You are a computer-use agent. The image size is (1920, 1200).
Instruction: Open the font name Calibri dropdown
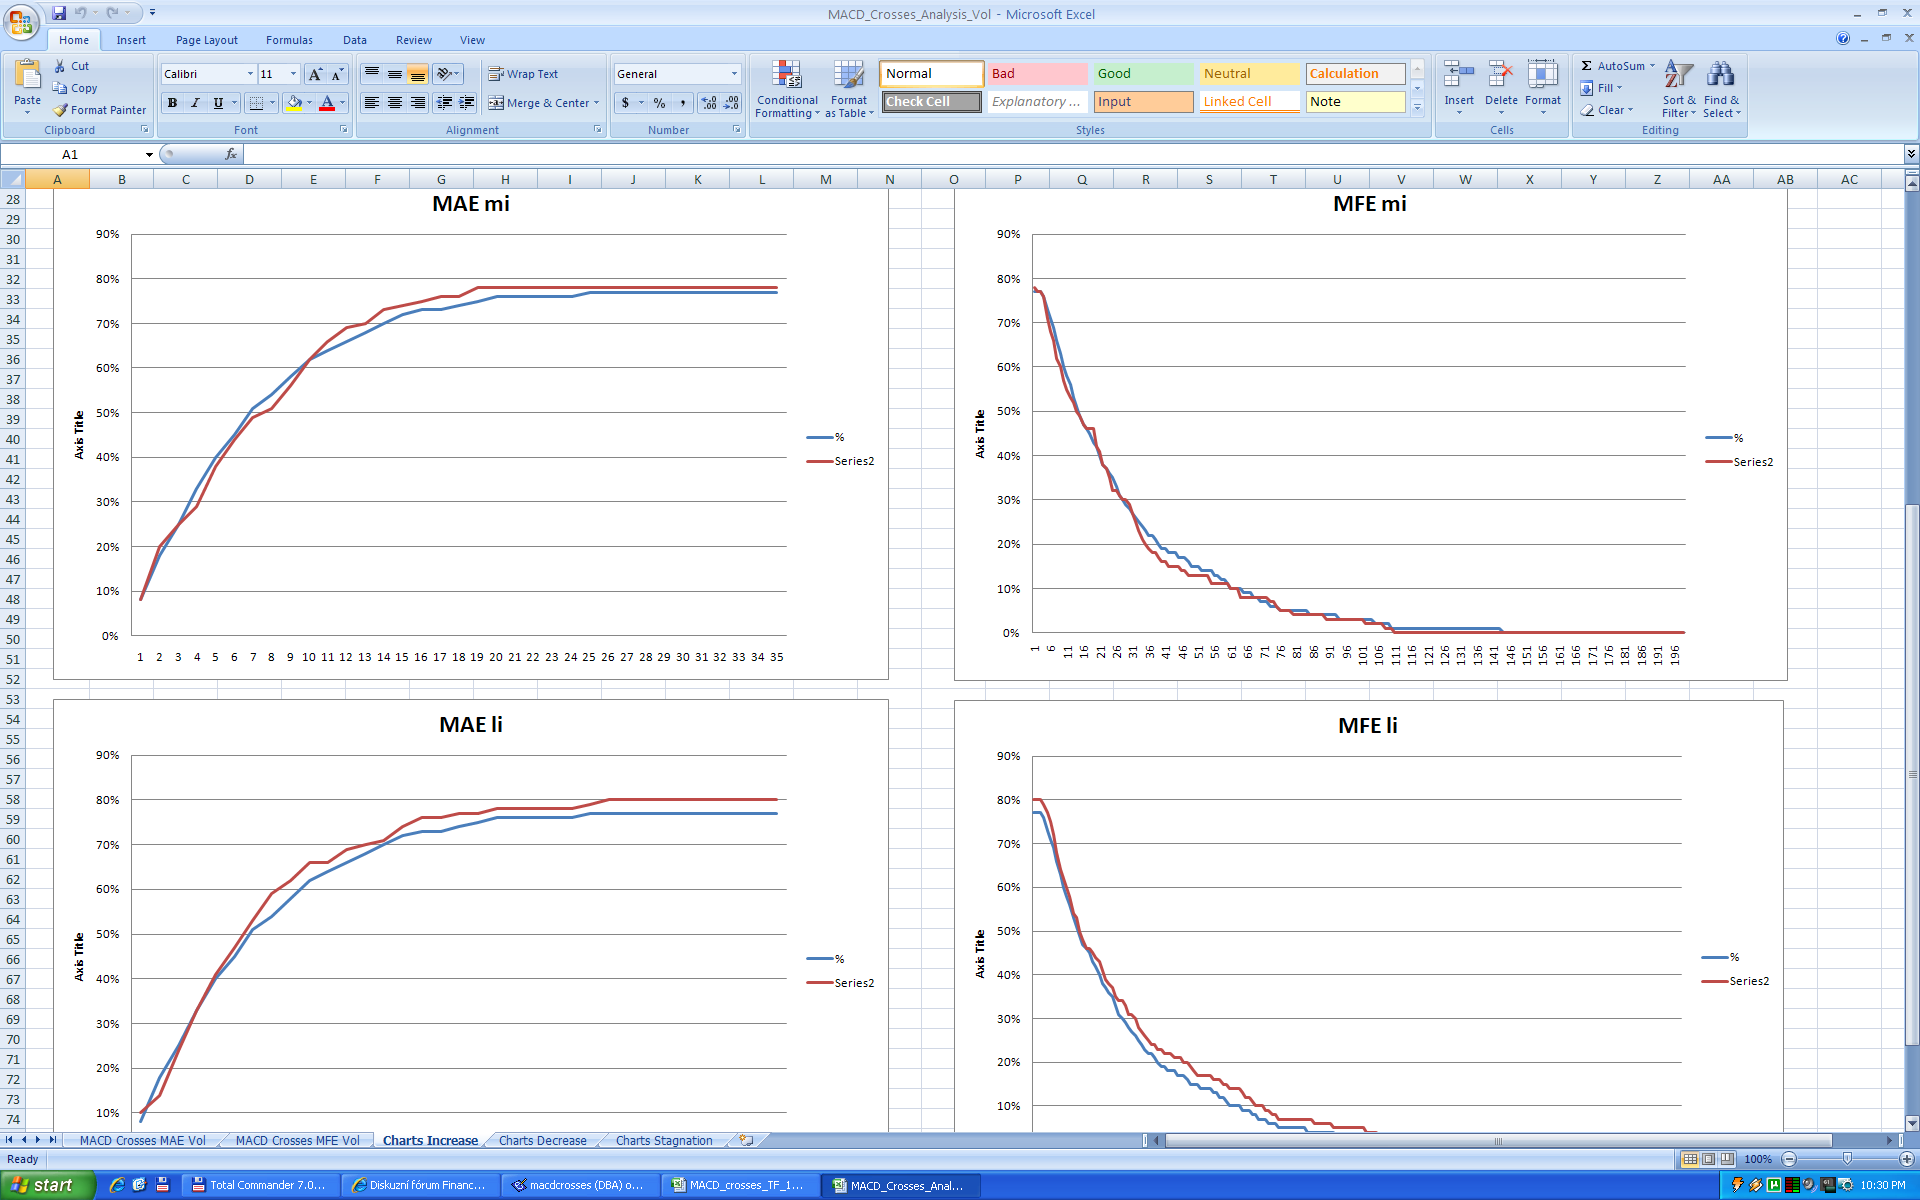250,74
